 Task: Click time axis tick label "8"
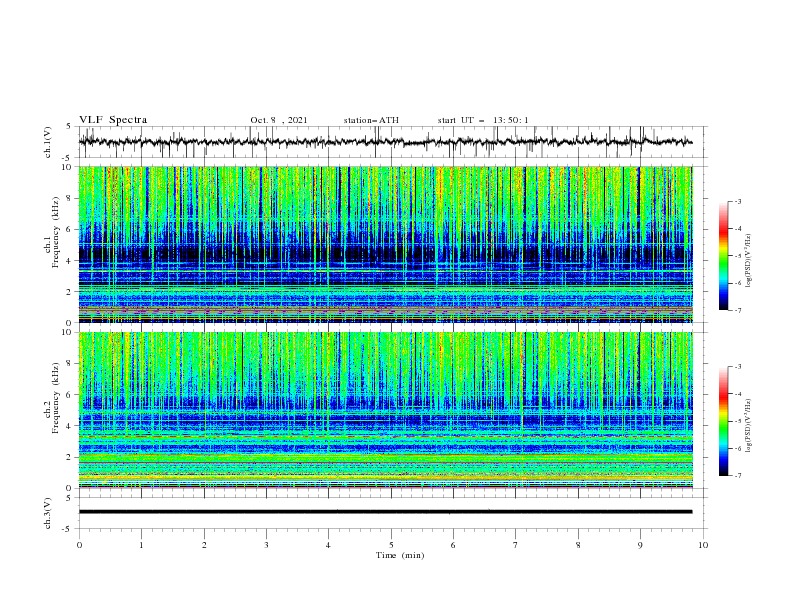(578, 545)
